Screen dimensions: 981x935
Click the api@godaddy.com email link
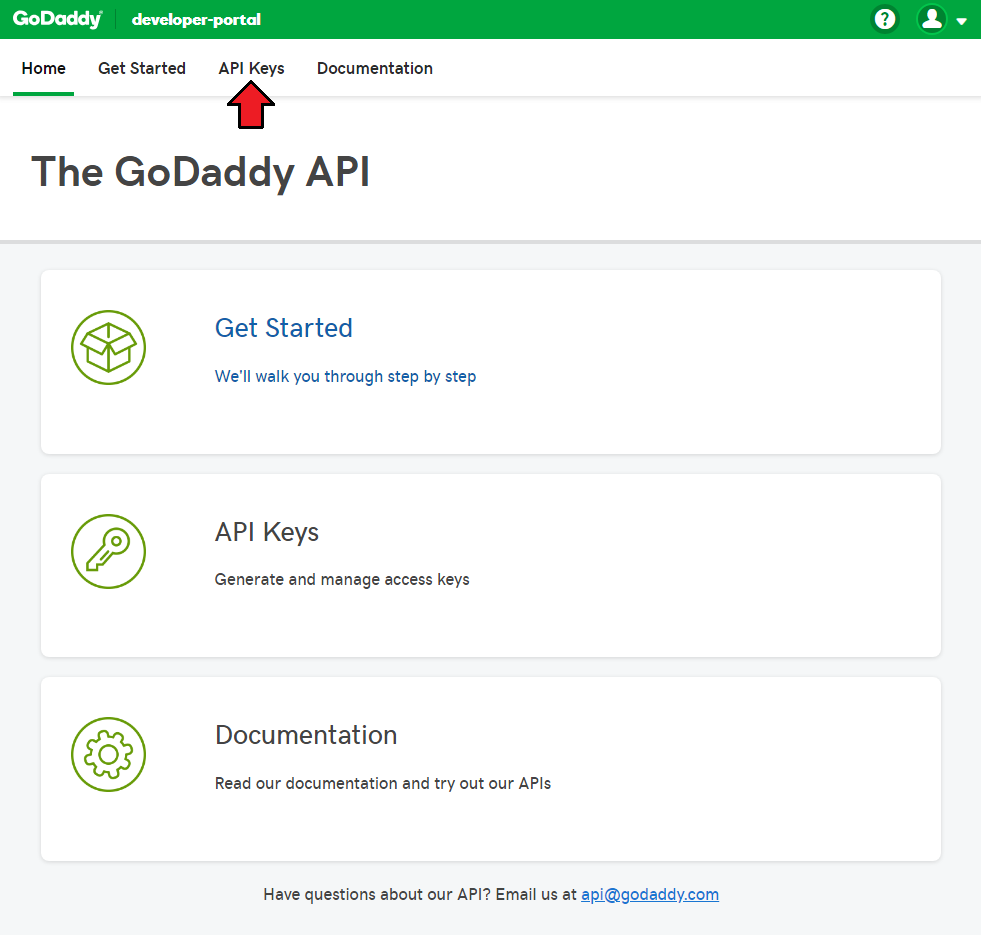650,894
